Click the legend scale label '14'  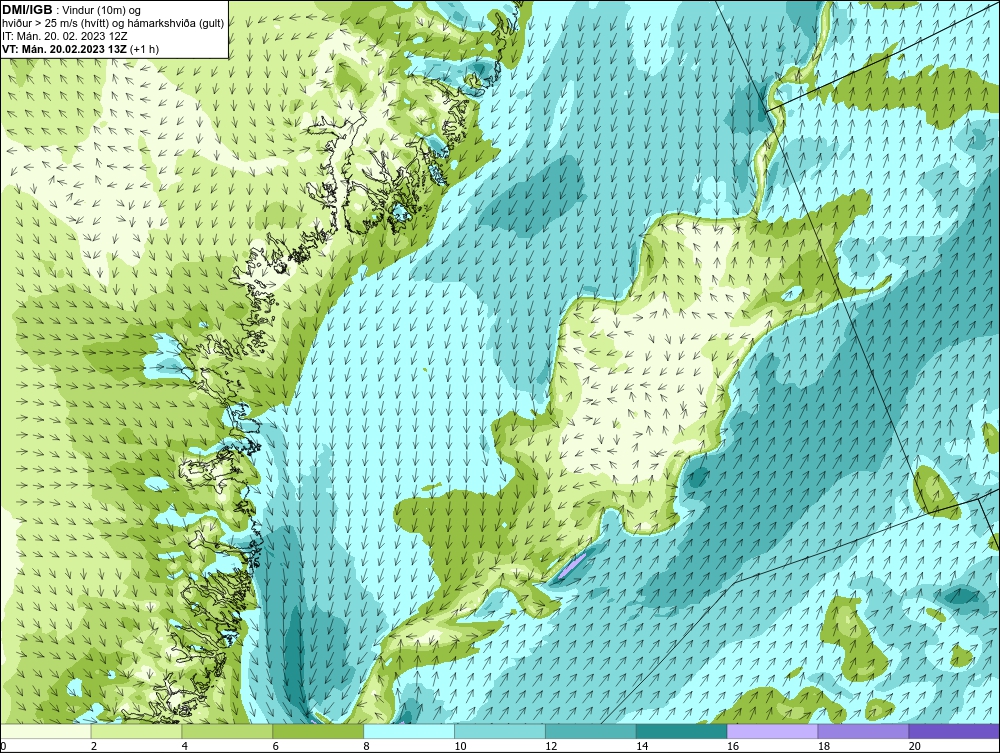click(x=642, y=746)
